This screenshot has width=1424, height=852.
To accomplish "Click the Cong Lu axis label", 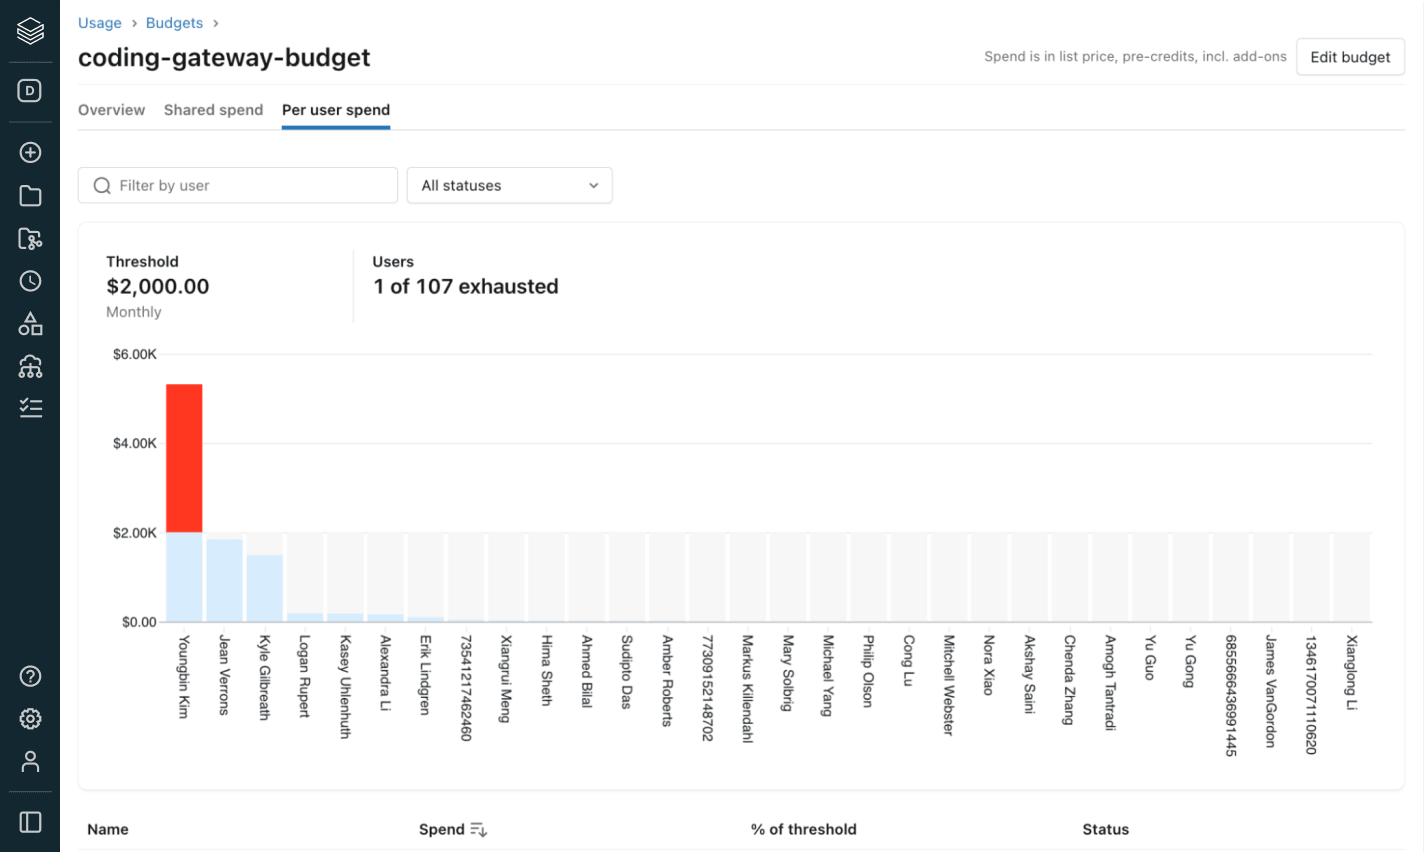I will click(x=908, y=660).
